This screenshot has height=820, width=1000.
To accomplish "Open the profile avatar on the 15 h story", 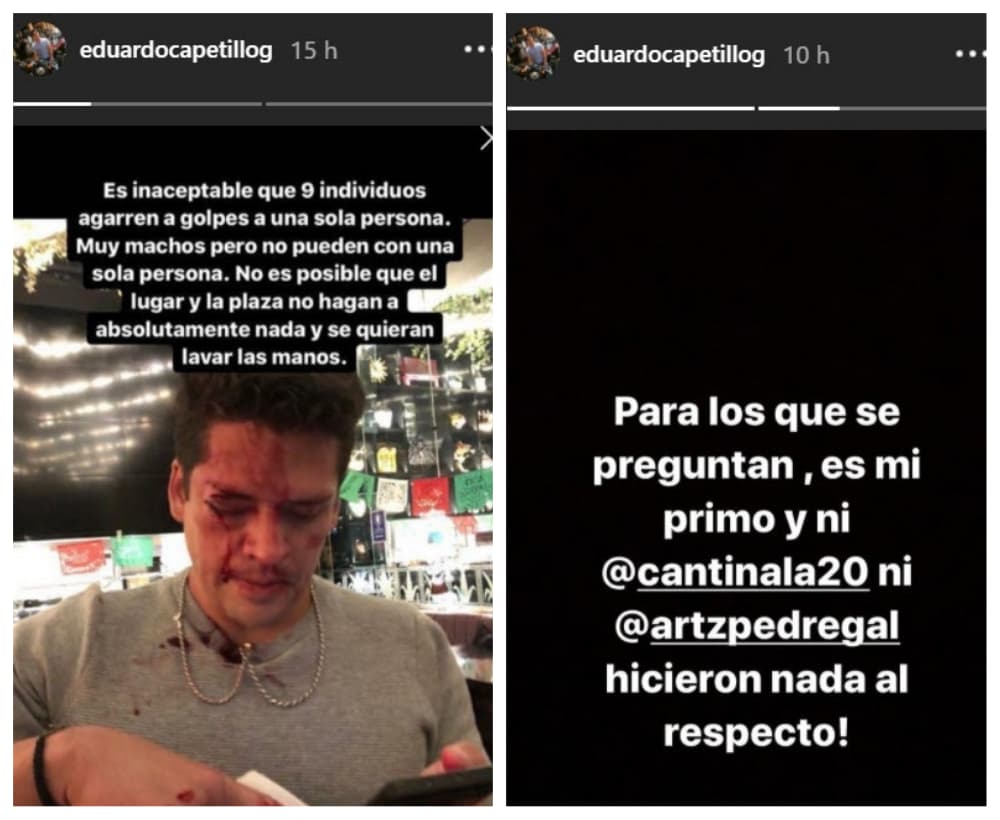I will point(40,49).
